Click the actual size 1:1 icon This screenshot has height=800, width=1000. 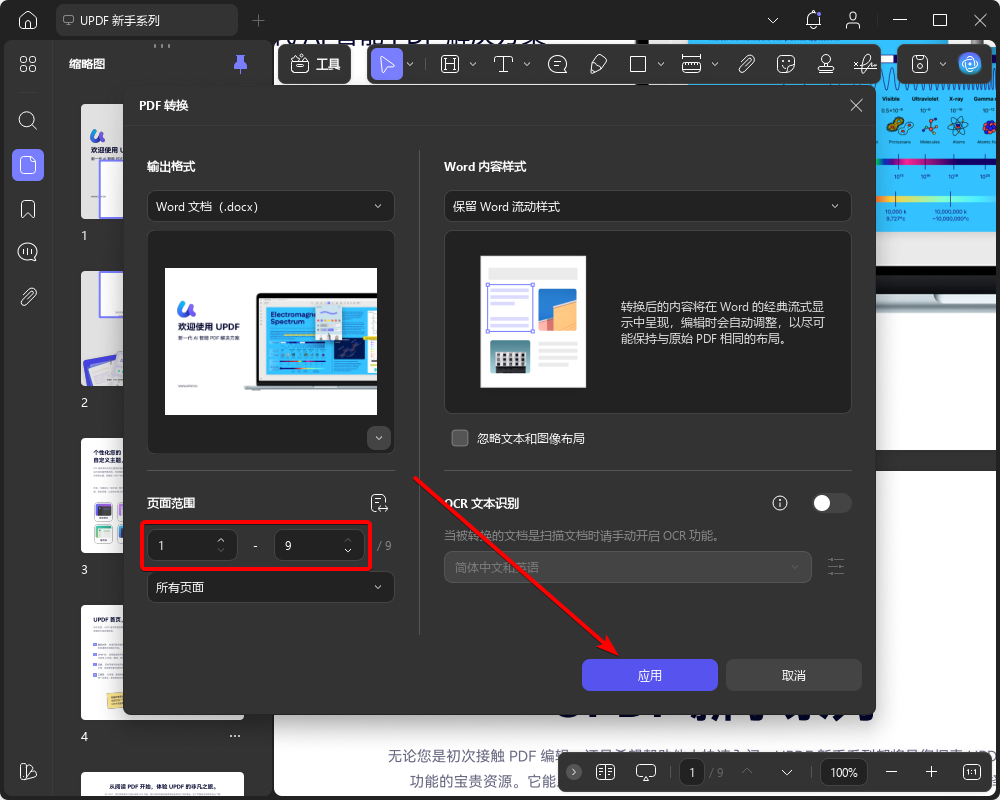click(971, 773)
